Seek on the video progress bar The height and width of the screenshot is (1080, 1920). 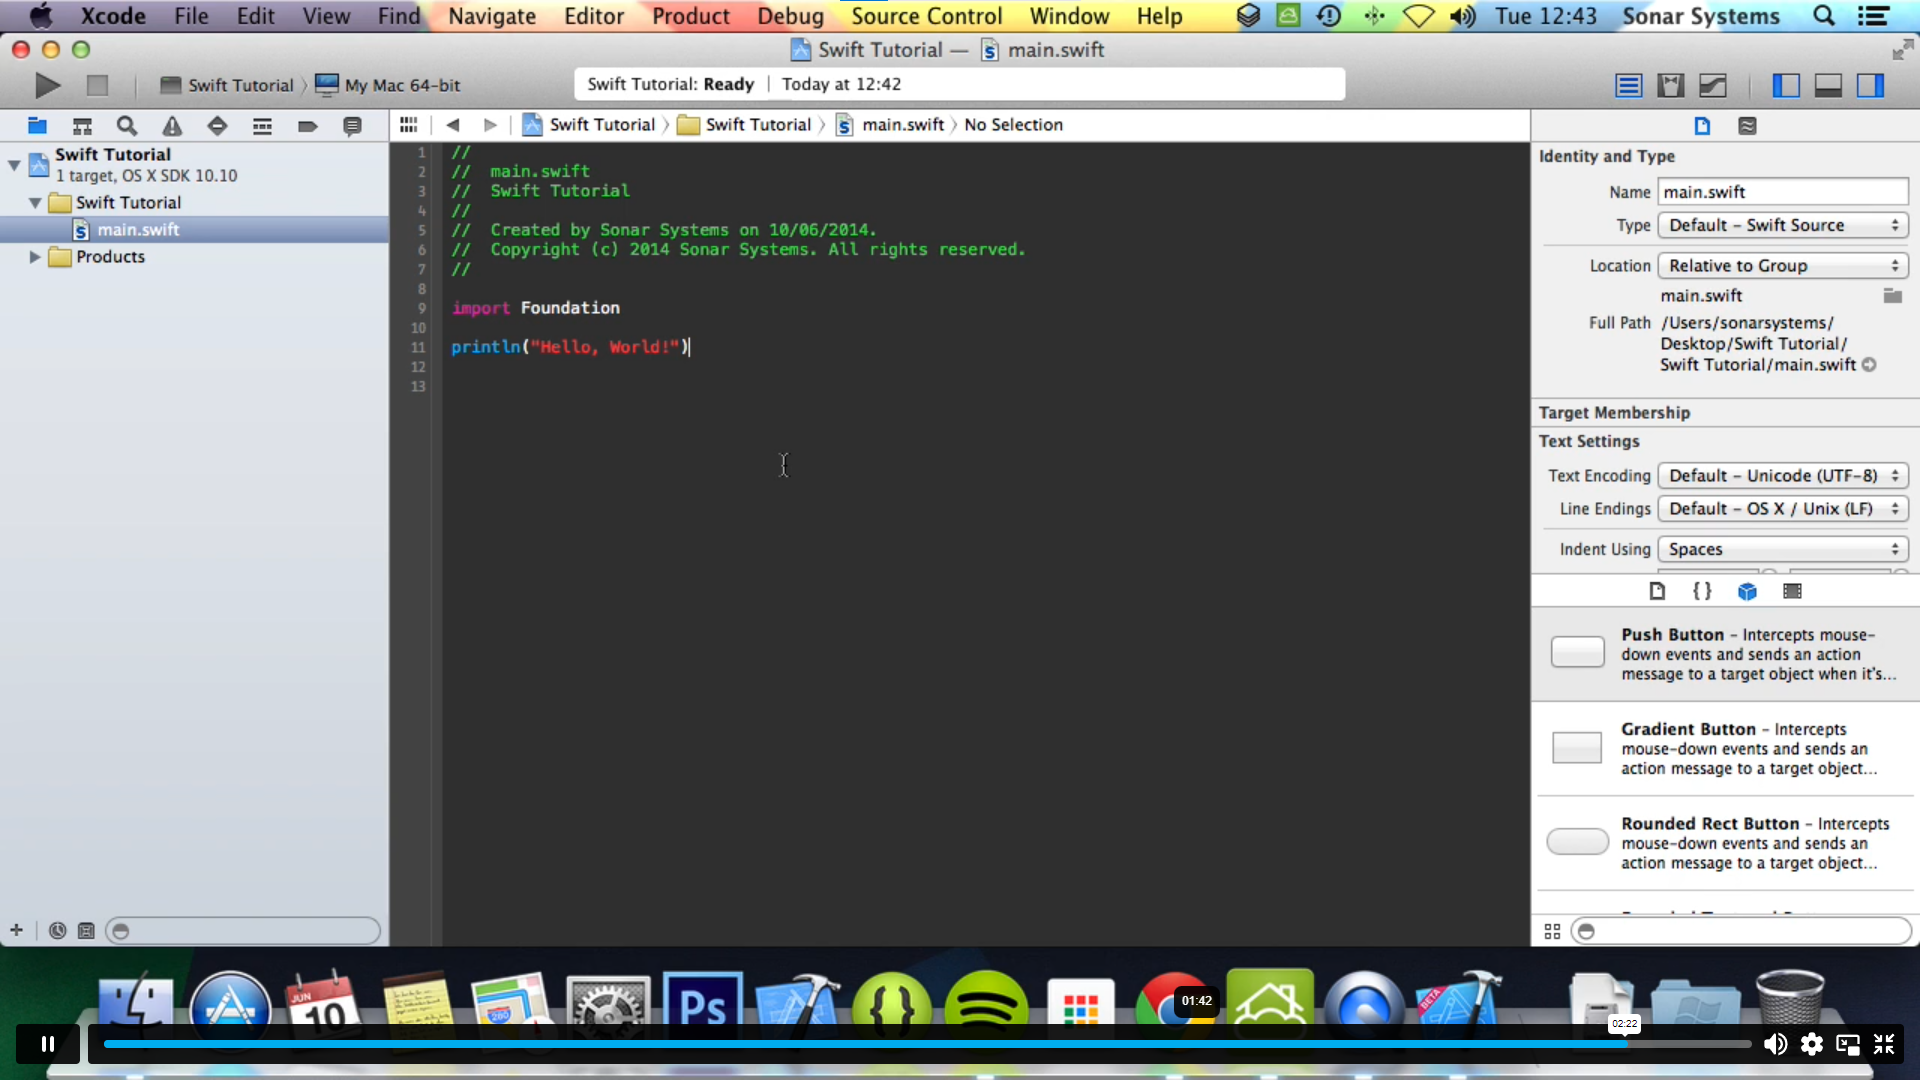[x=927, y=1044]
